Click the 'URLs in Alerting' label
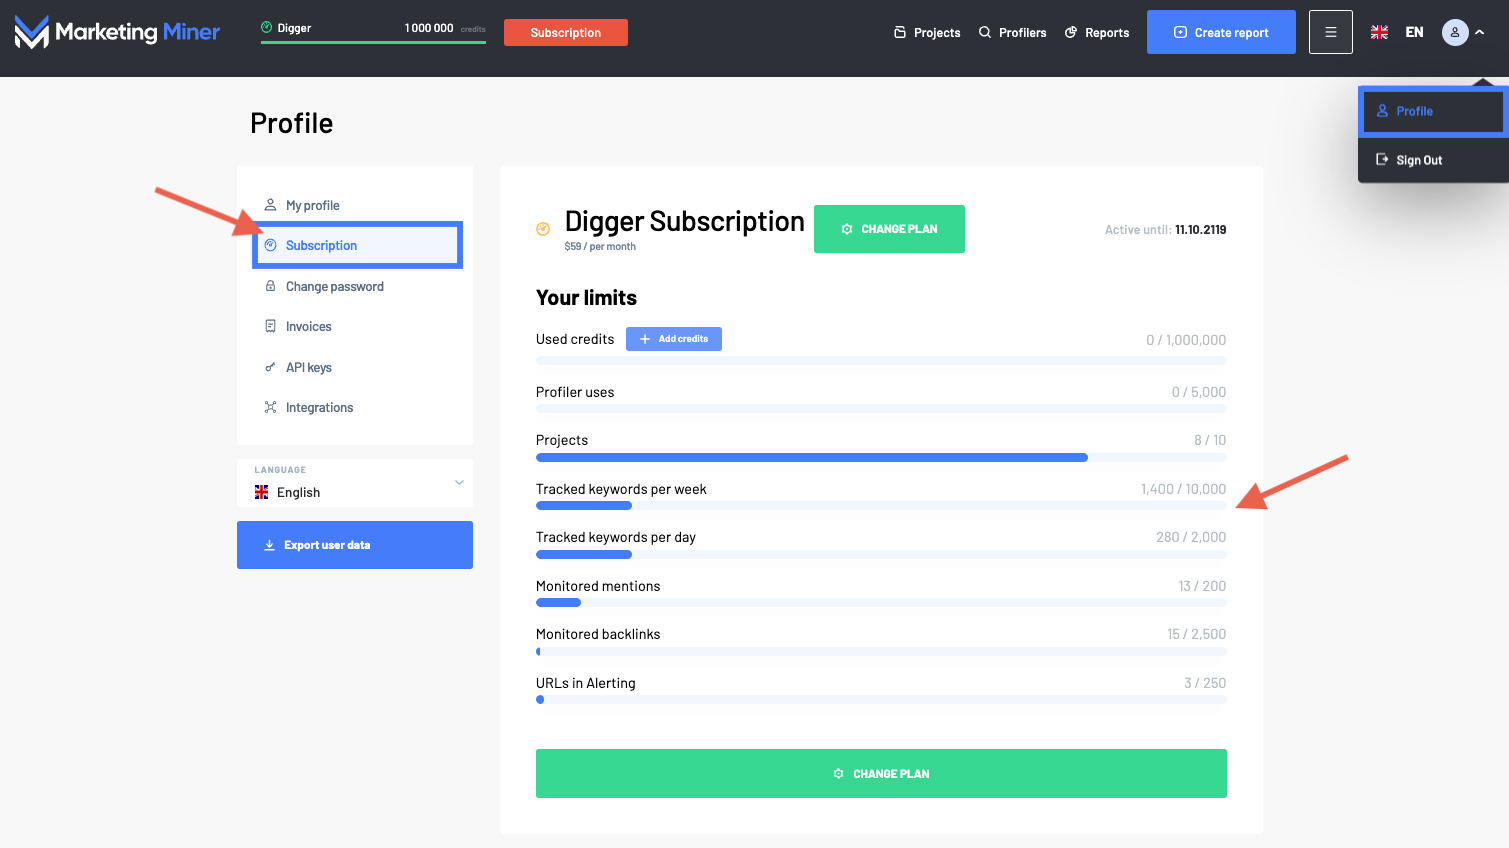This screenshot has height=848, width=1509. (585, 683)
